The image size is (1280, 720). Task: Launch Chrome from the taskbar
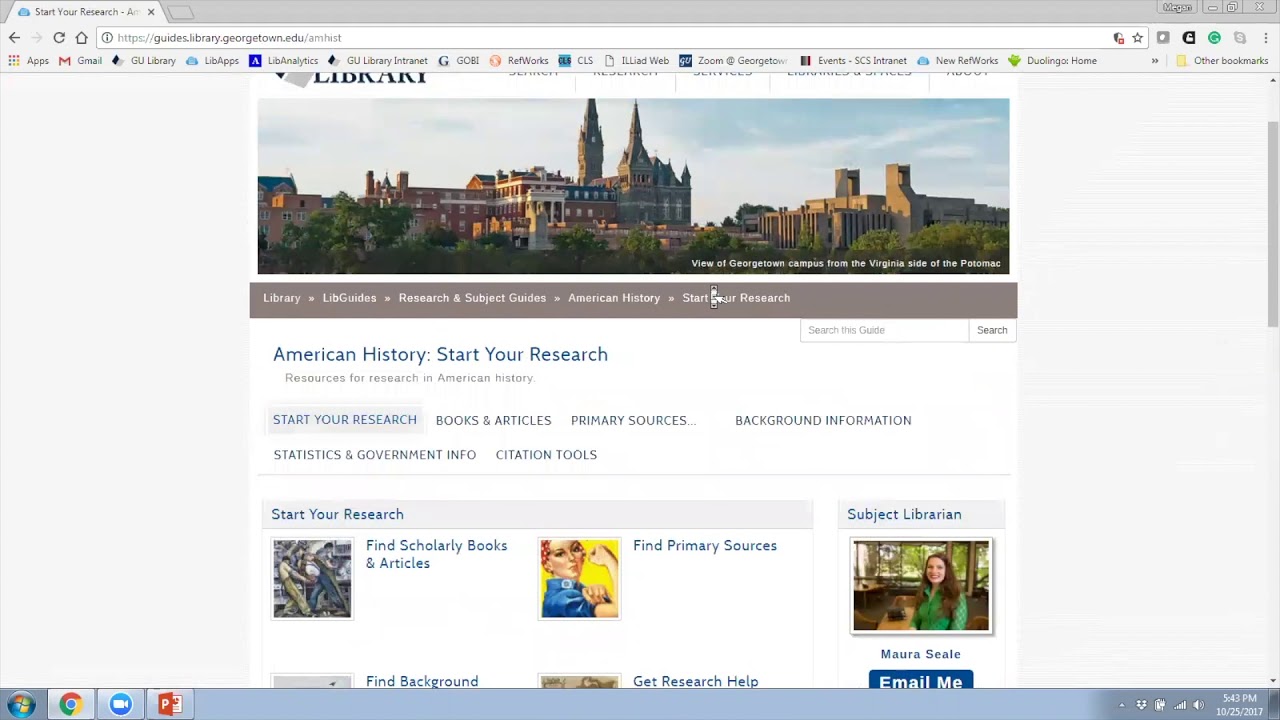[70, 704]
